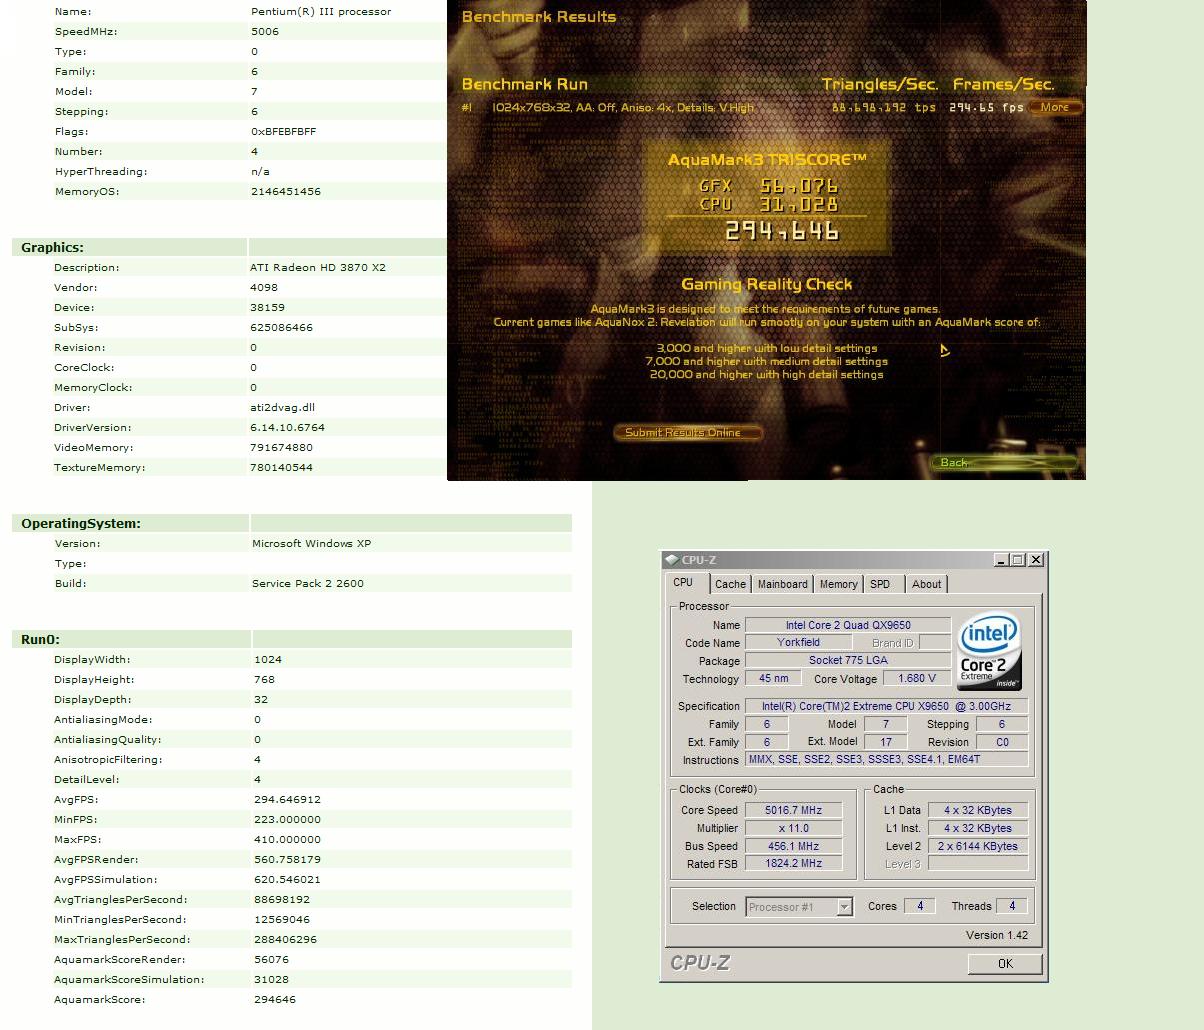The width and height of the screenshot is (1204, 1030).
Task: Click the Multiplier value x 11.0
Action: click(793, 828)
